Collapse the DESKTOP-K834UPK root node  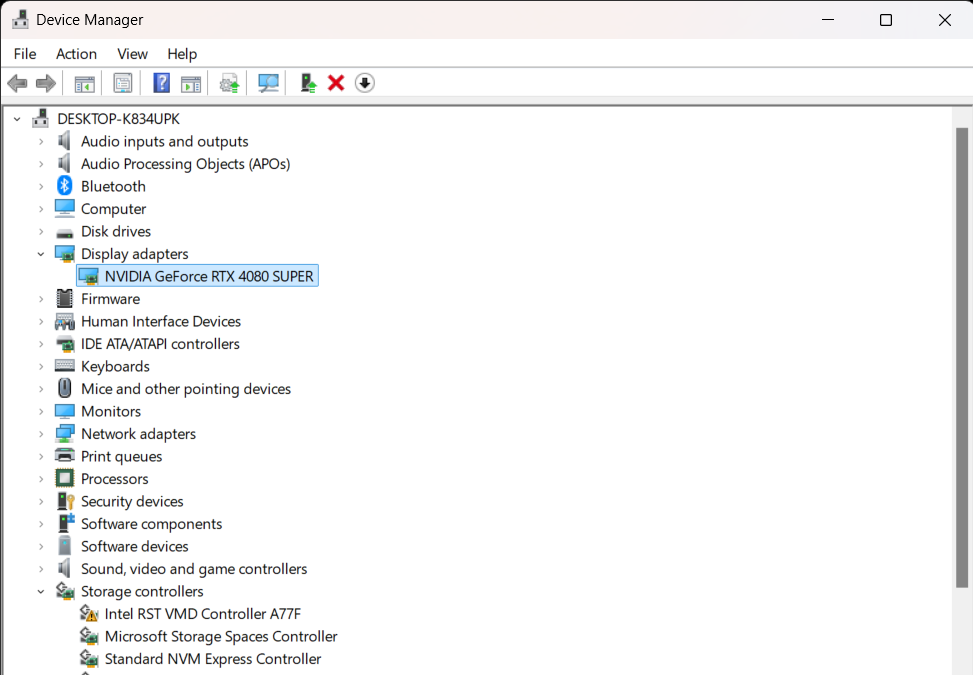click(x=17, y=118)
